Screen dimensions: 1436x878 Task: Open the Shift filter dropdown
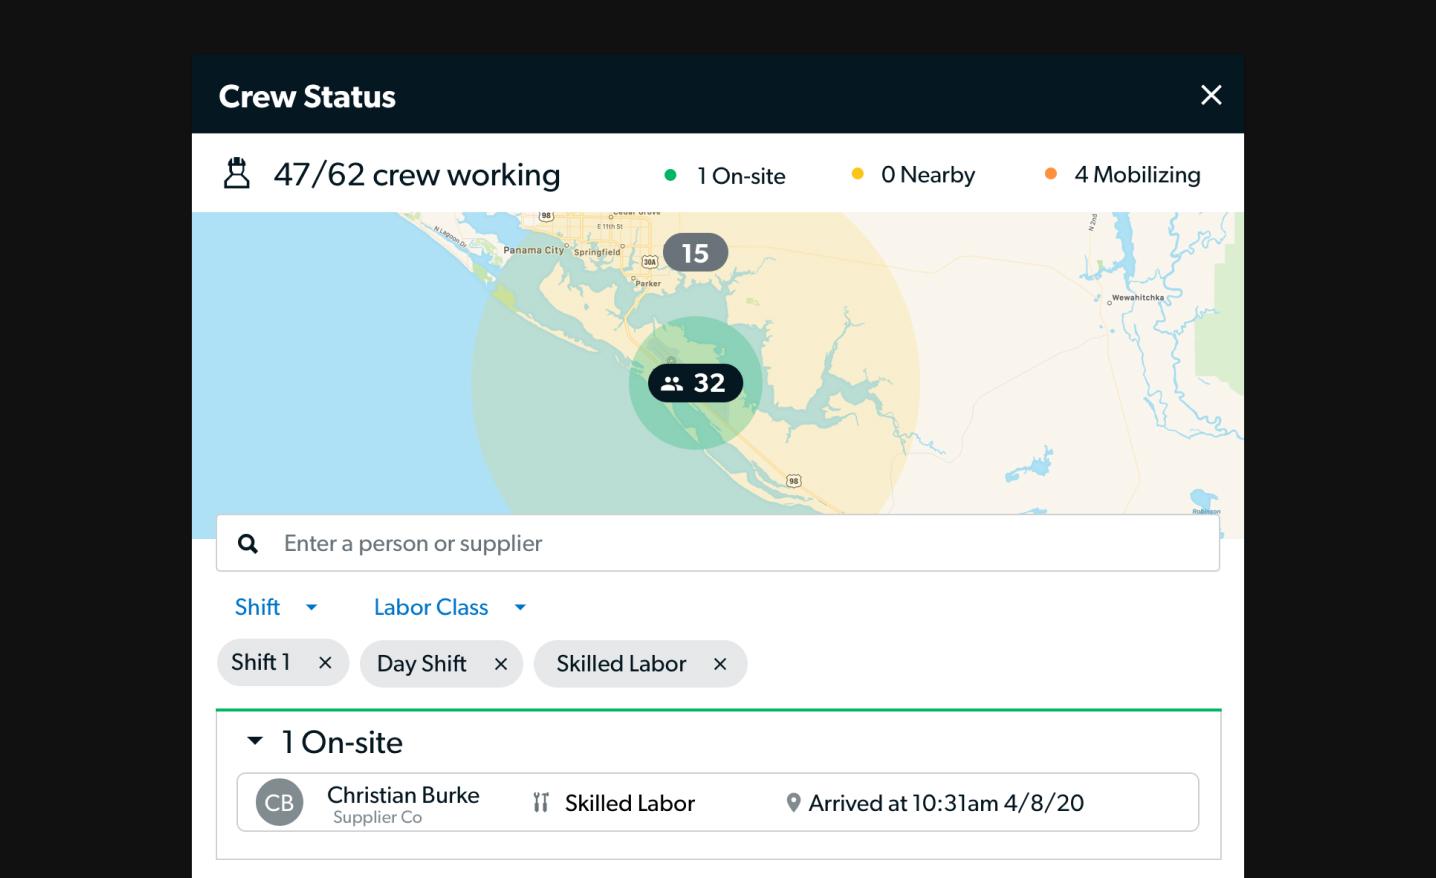pyautogui.click(x=276, y=607)
